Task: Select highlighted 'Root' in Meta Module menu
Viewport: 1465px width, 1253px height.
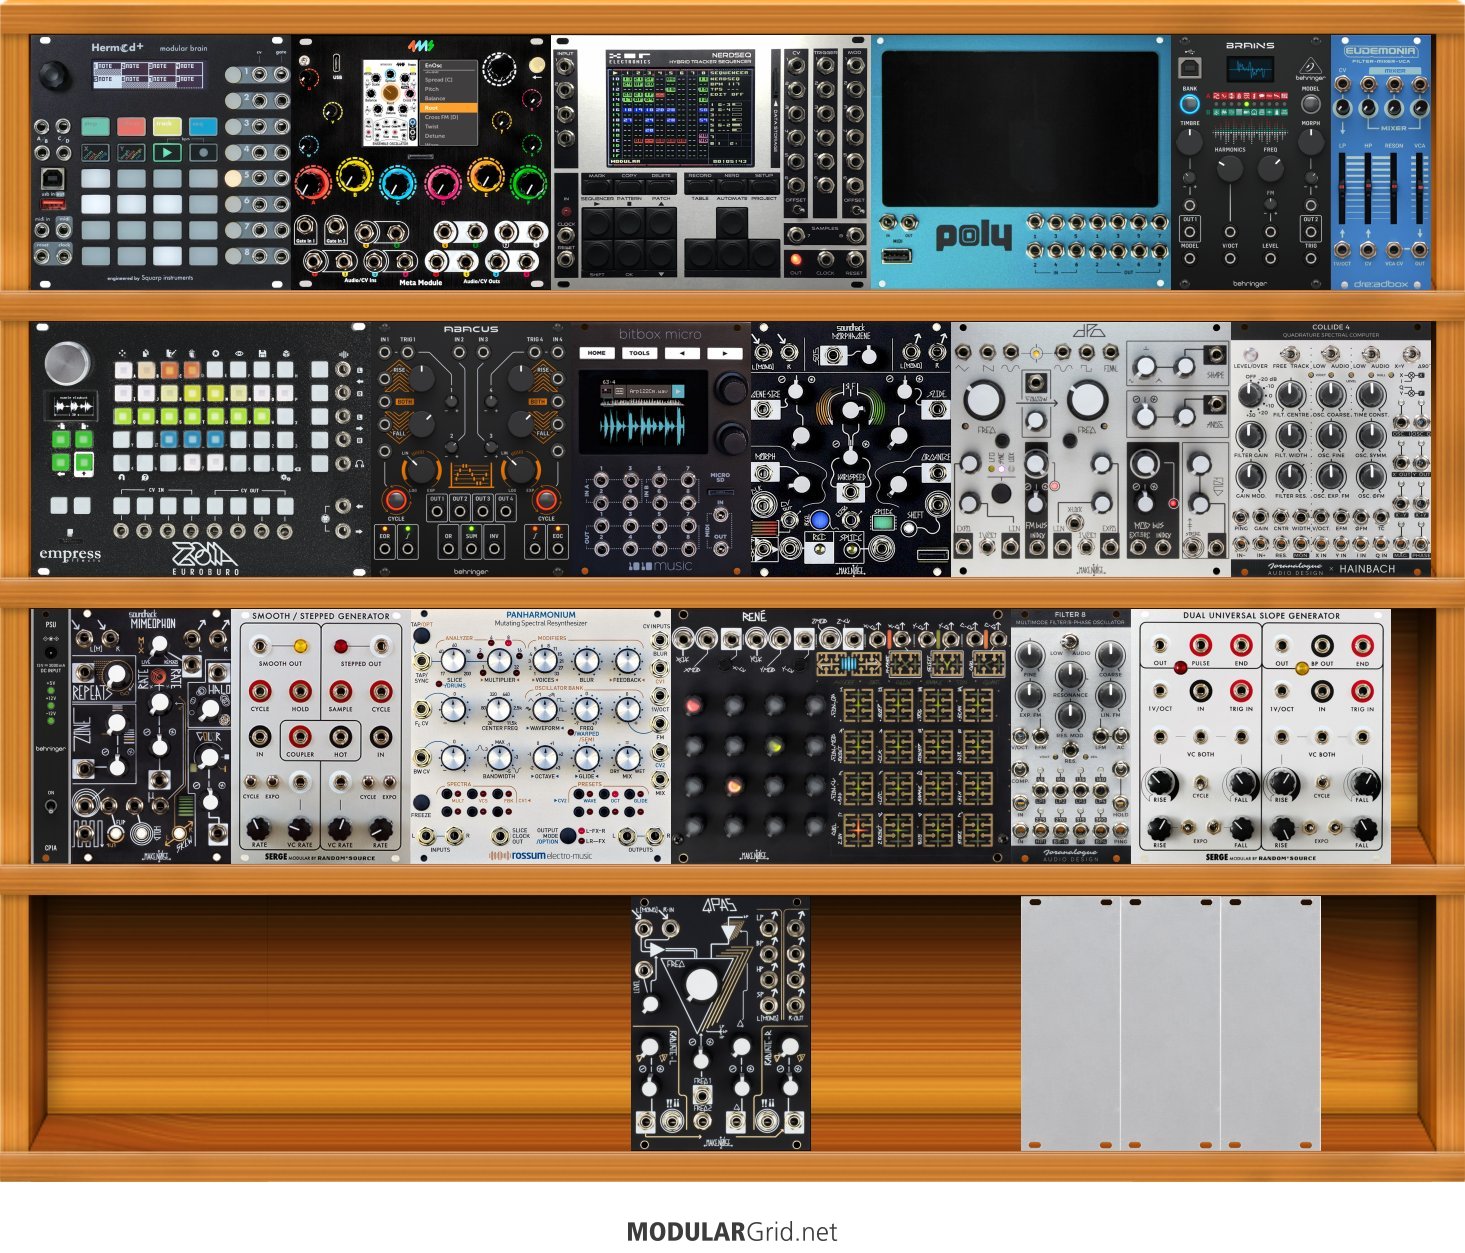Action: click(x=448, y=108)
